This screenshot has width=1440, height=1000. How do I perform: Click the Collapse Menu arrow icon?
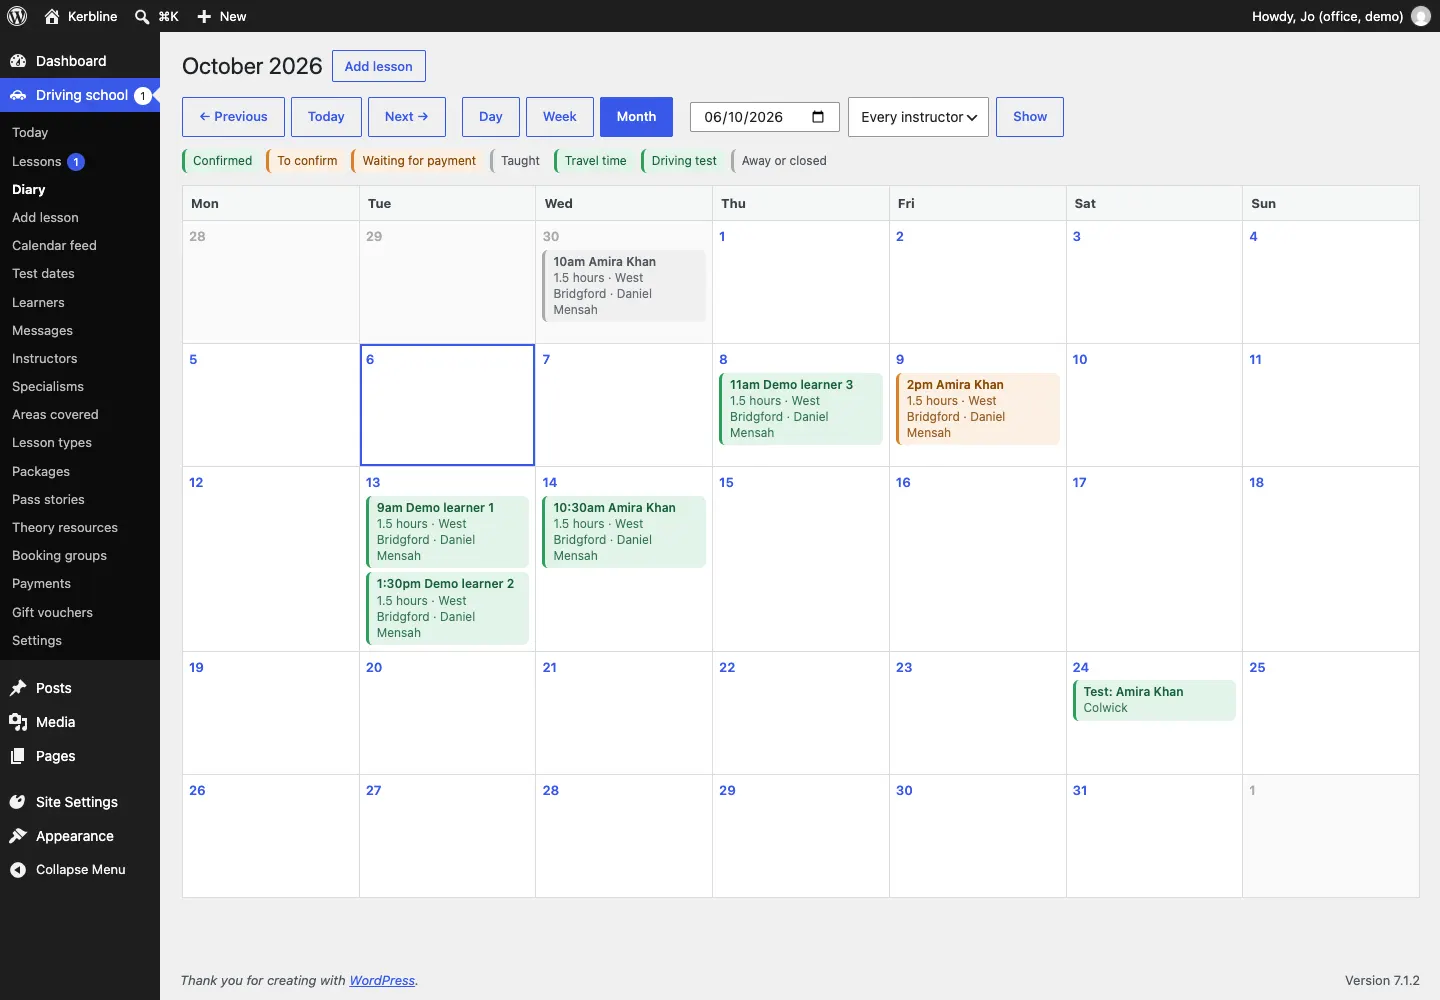(x=18, y=870)
